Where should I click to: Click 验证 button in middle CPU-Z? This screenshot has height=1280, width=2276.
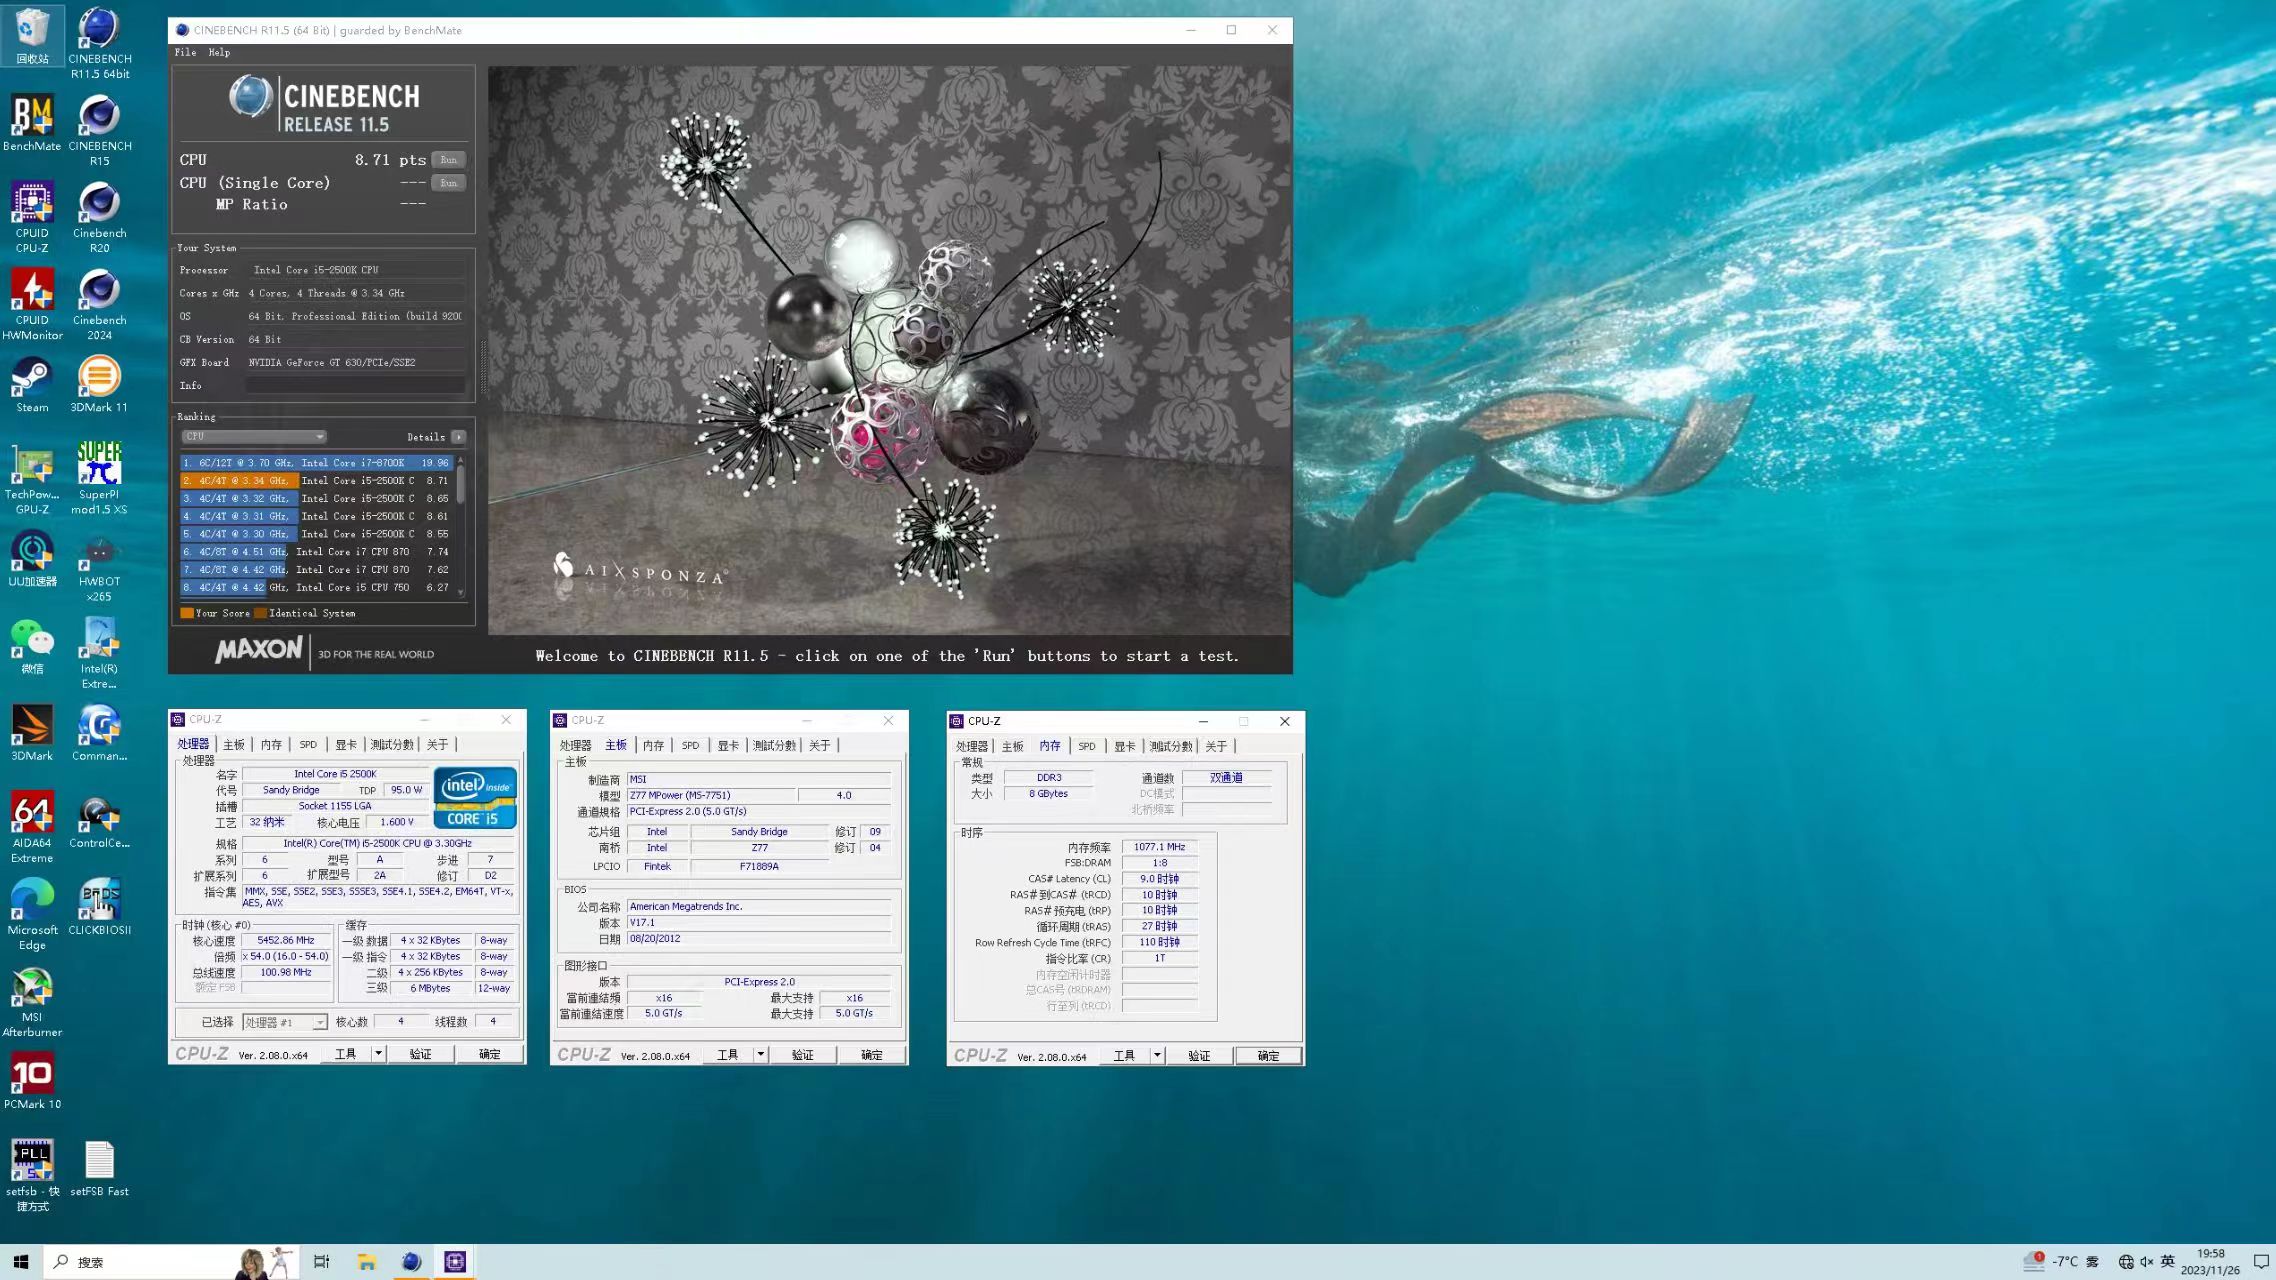tap(803, 1055)
